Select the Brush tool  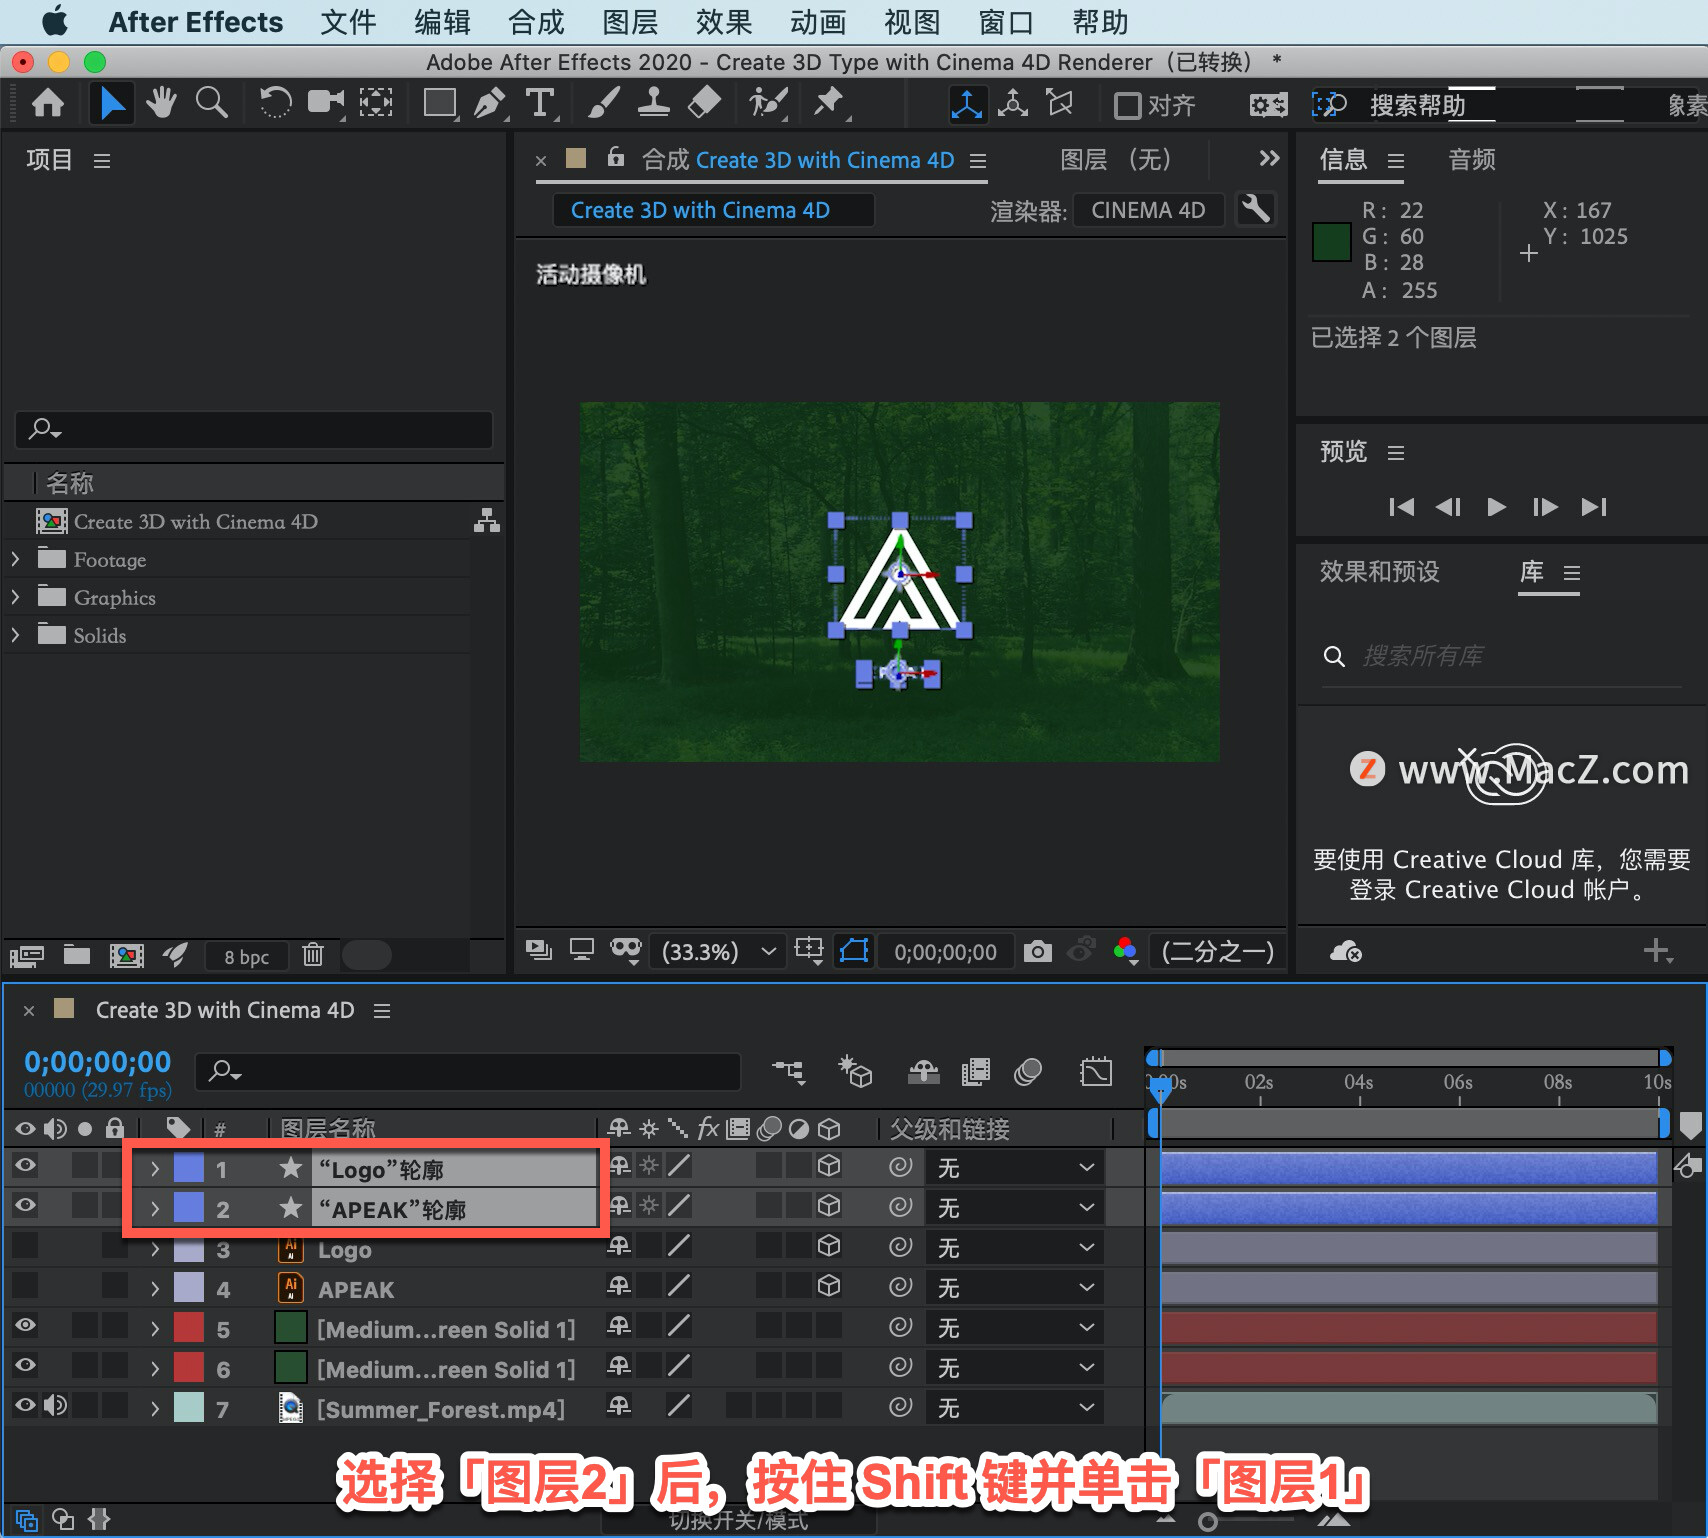pyautogui.click(x=603, y=103)
